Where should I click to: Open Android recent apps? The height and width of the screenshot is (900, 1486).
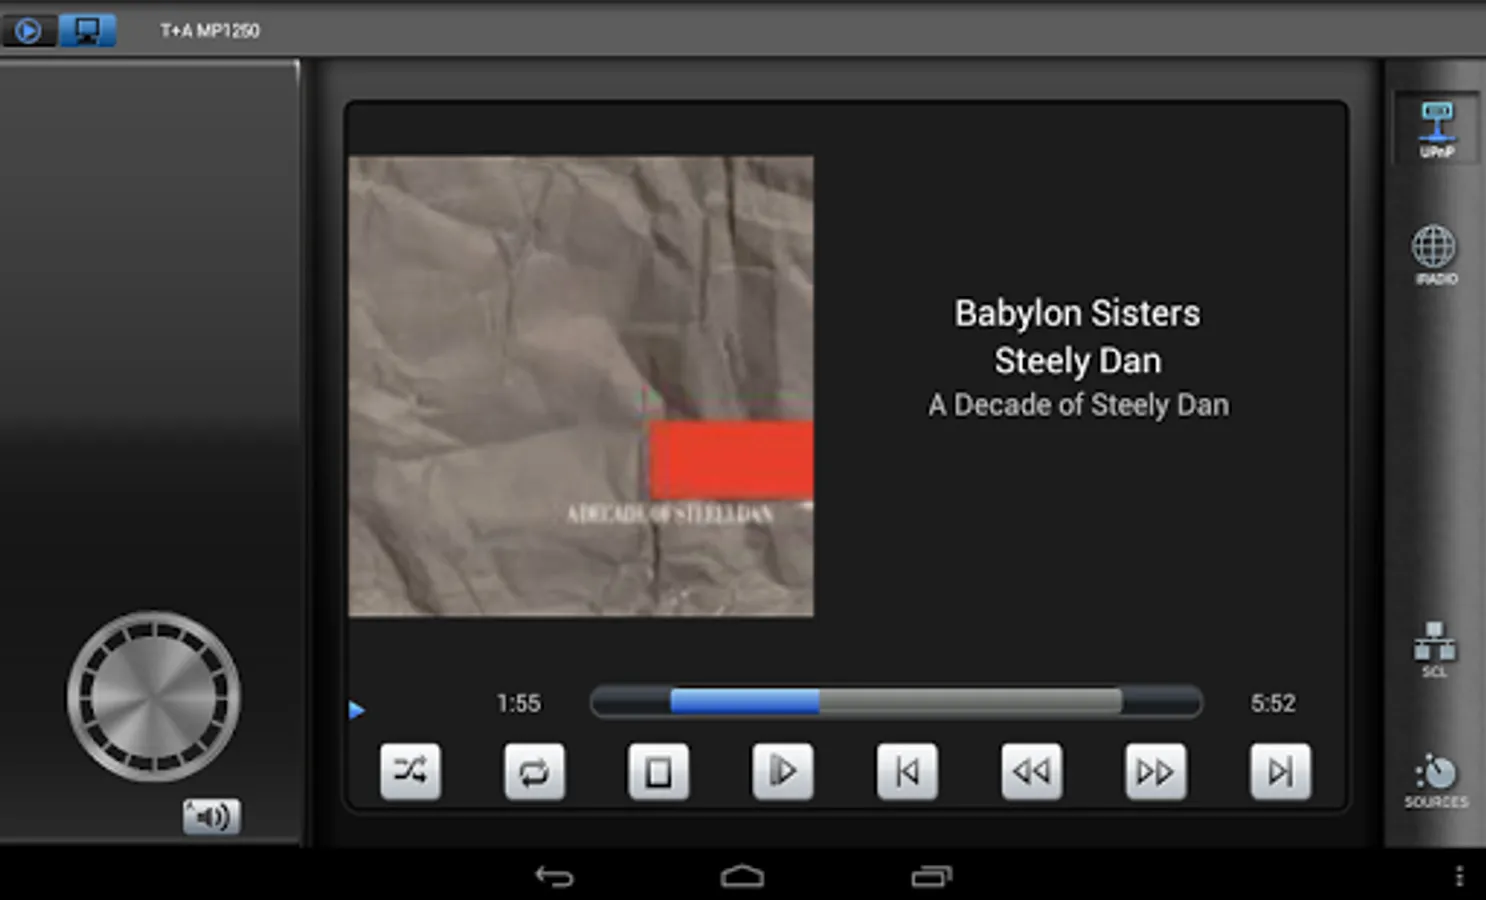931,877
